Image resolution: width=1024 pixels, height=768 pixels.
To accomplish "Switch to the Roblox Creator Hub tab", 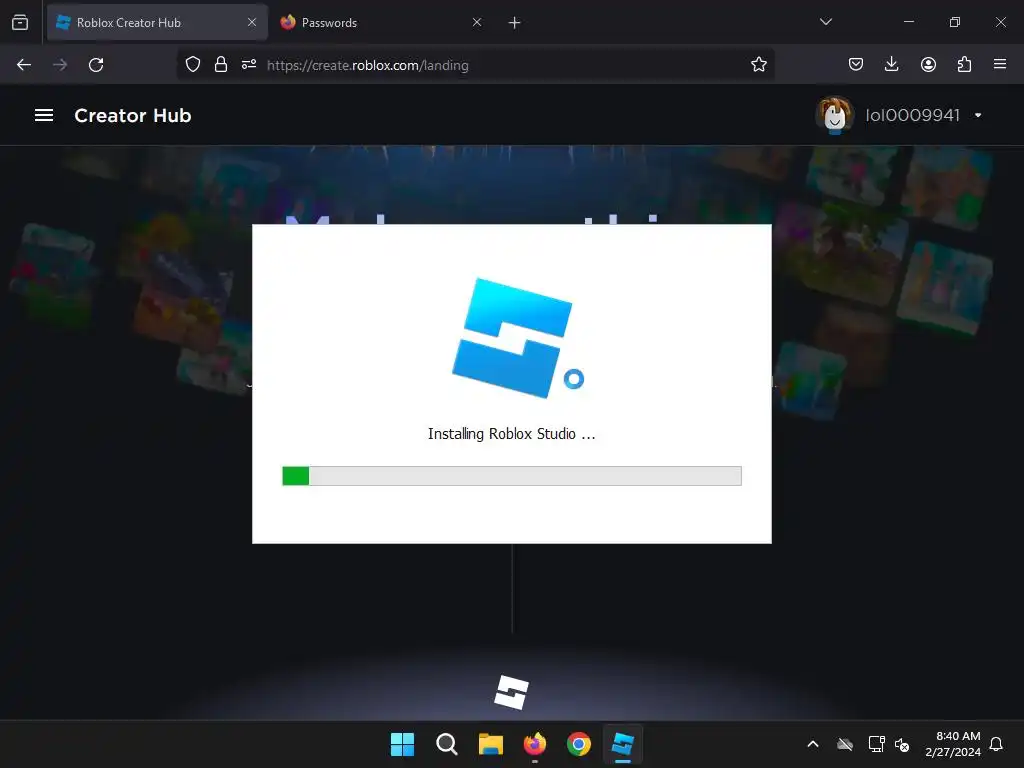I will (x=157, y=22).
